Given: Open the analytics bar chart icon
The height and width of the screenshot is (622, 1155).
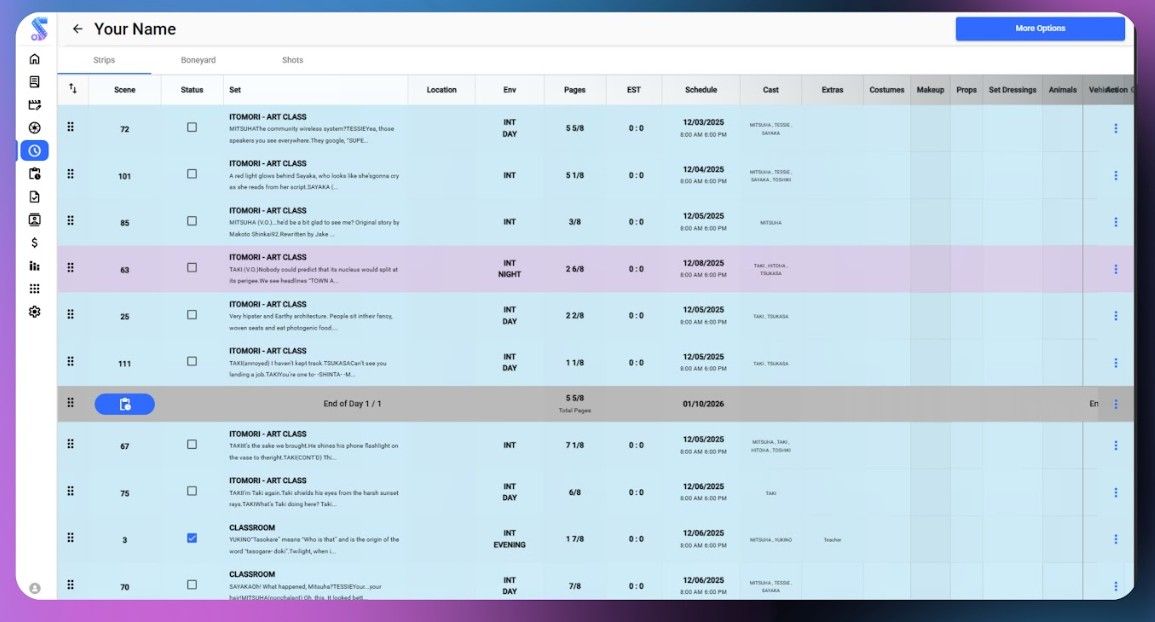Looking at the screenshot, I should pyautogui.click(x=34, y=265).
